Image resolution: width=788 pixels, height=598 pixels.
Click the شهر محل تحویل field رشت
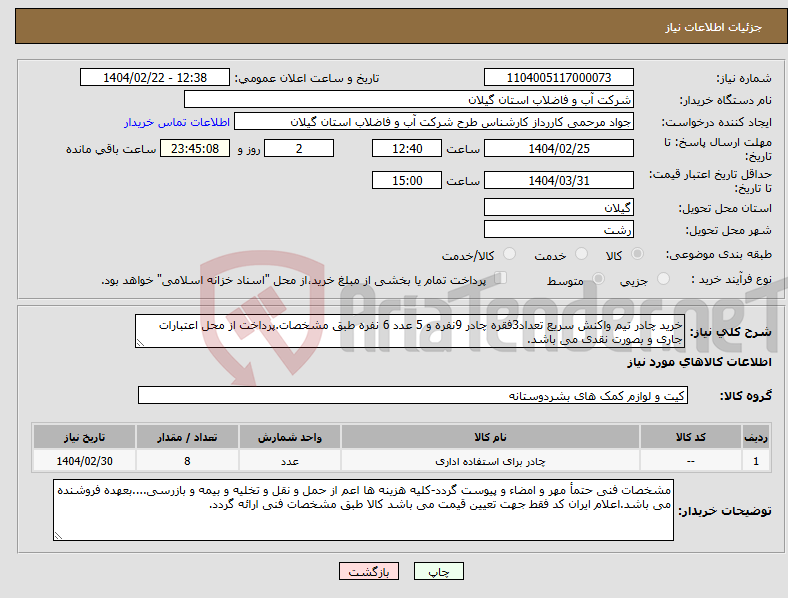click(x=559, y=229)
